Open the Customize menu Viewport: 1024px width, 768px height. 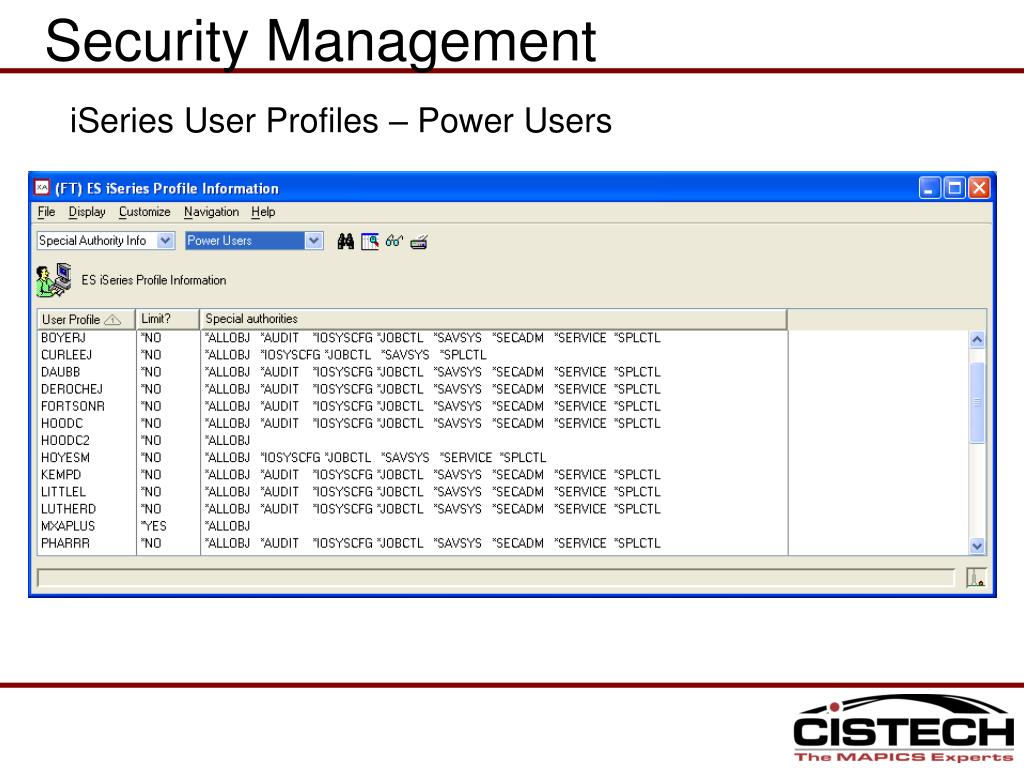(144, 212)
